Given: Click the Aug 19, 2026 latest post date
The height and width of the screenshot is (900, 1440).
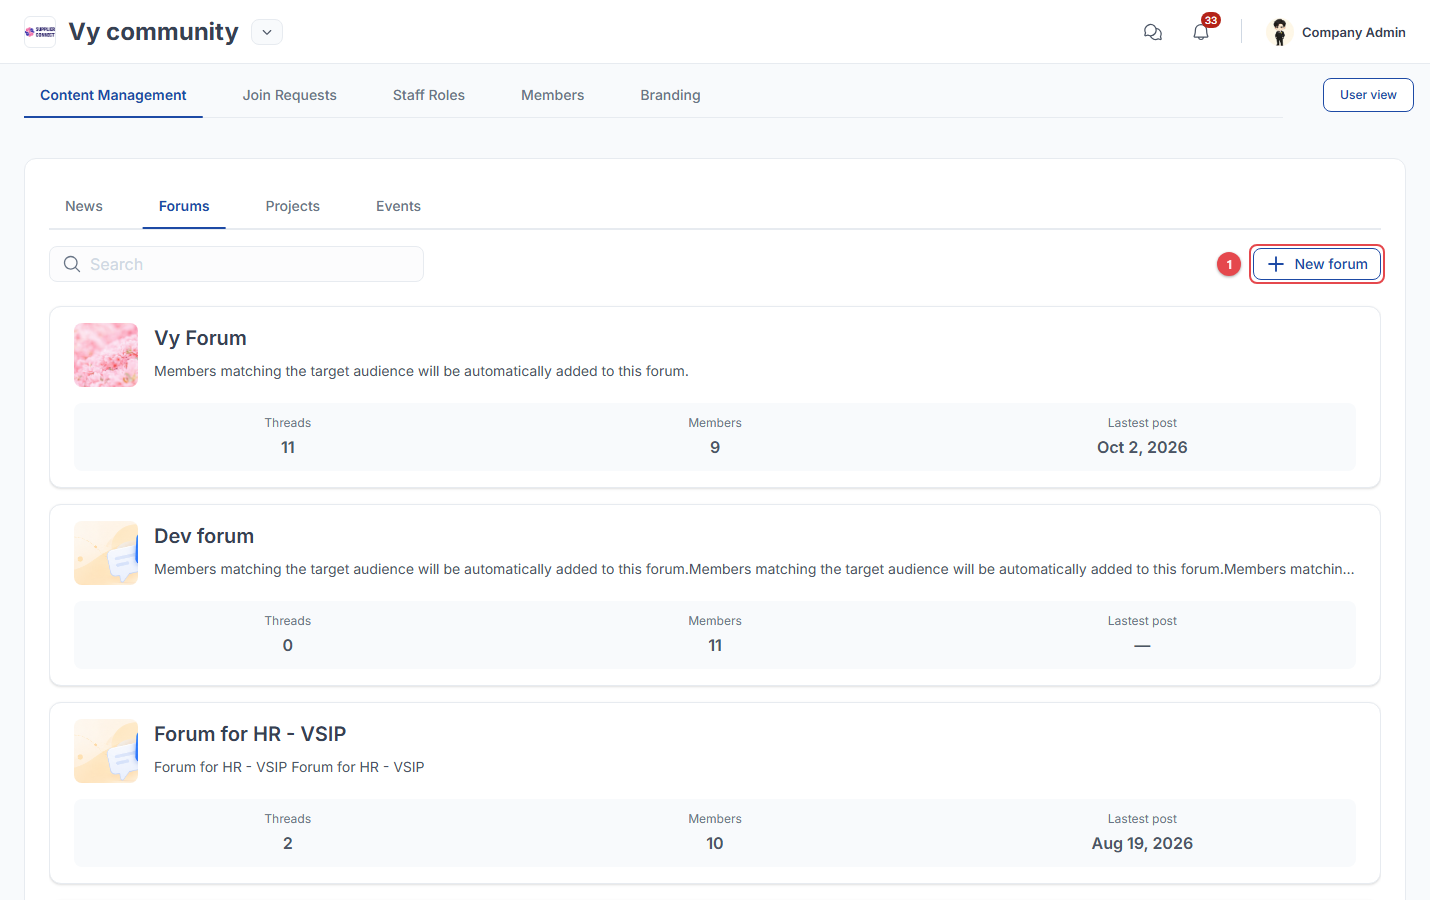Looking at the screenshot, I should (1142, 843).
